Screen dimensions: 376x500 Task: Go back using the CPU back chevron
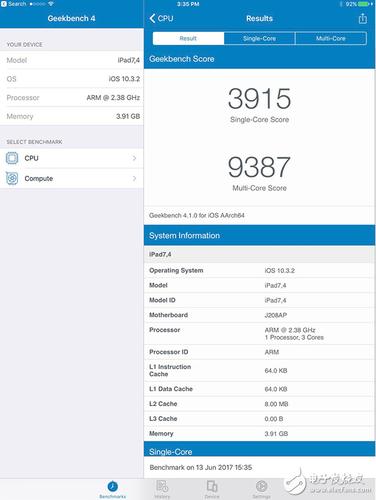(x=161, y=18)
